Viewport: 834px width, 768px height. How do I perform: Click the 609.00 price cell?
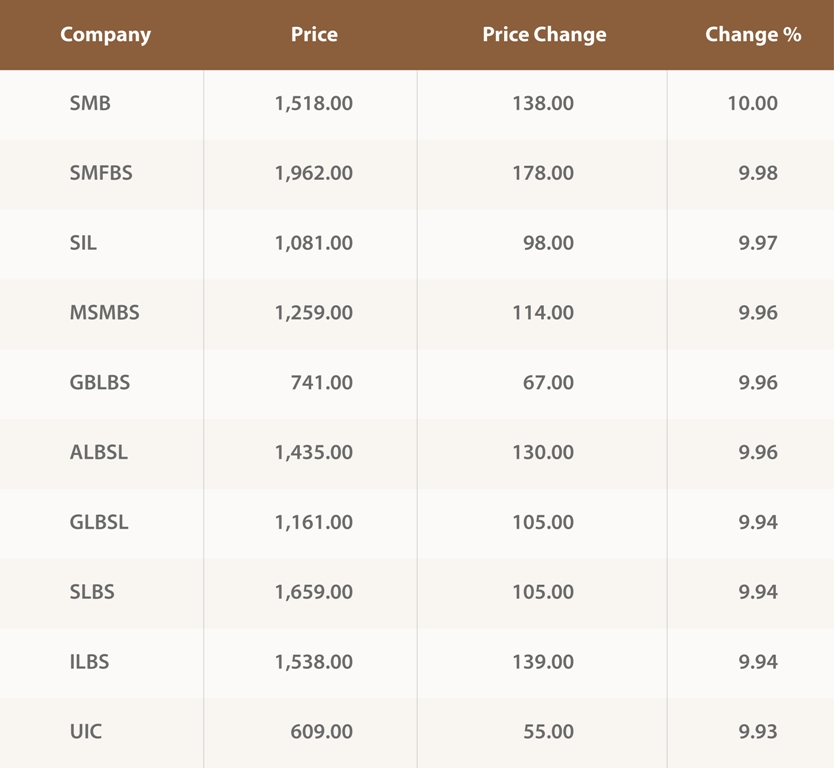[323, 732]
